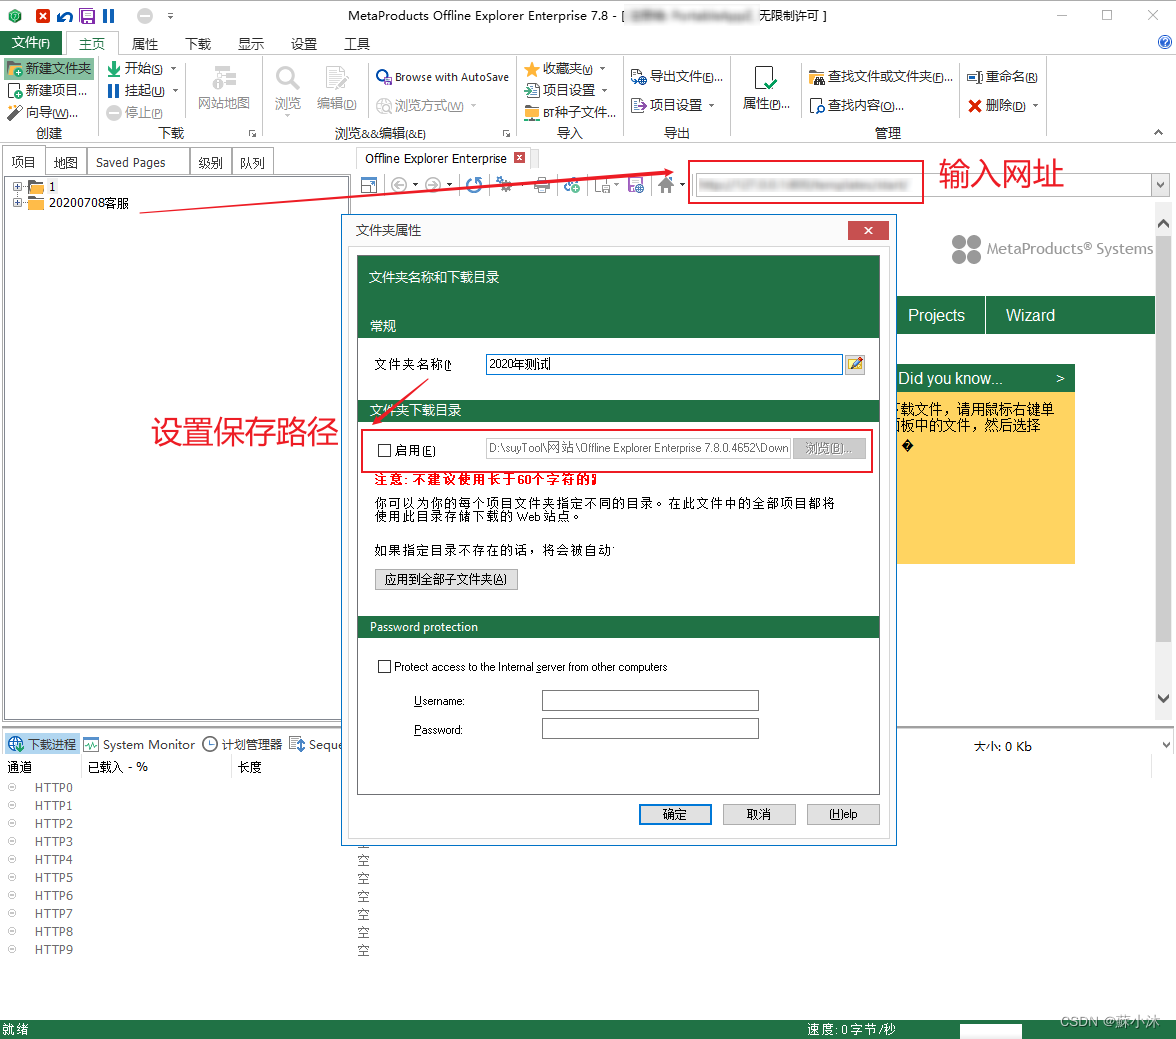This screenshot has height=1039, width=1176.
Task: Expand the 20200708客服 folder
Action: pyautogui.click(x=16, y=203)
